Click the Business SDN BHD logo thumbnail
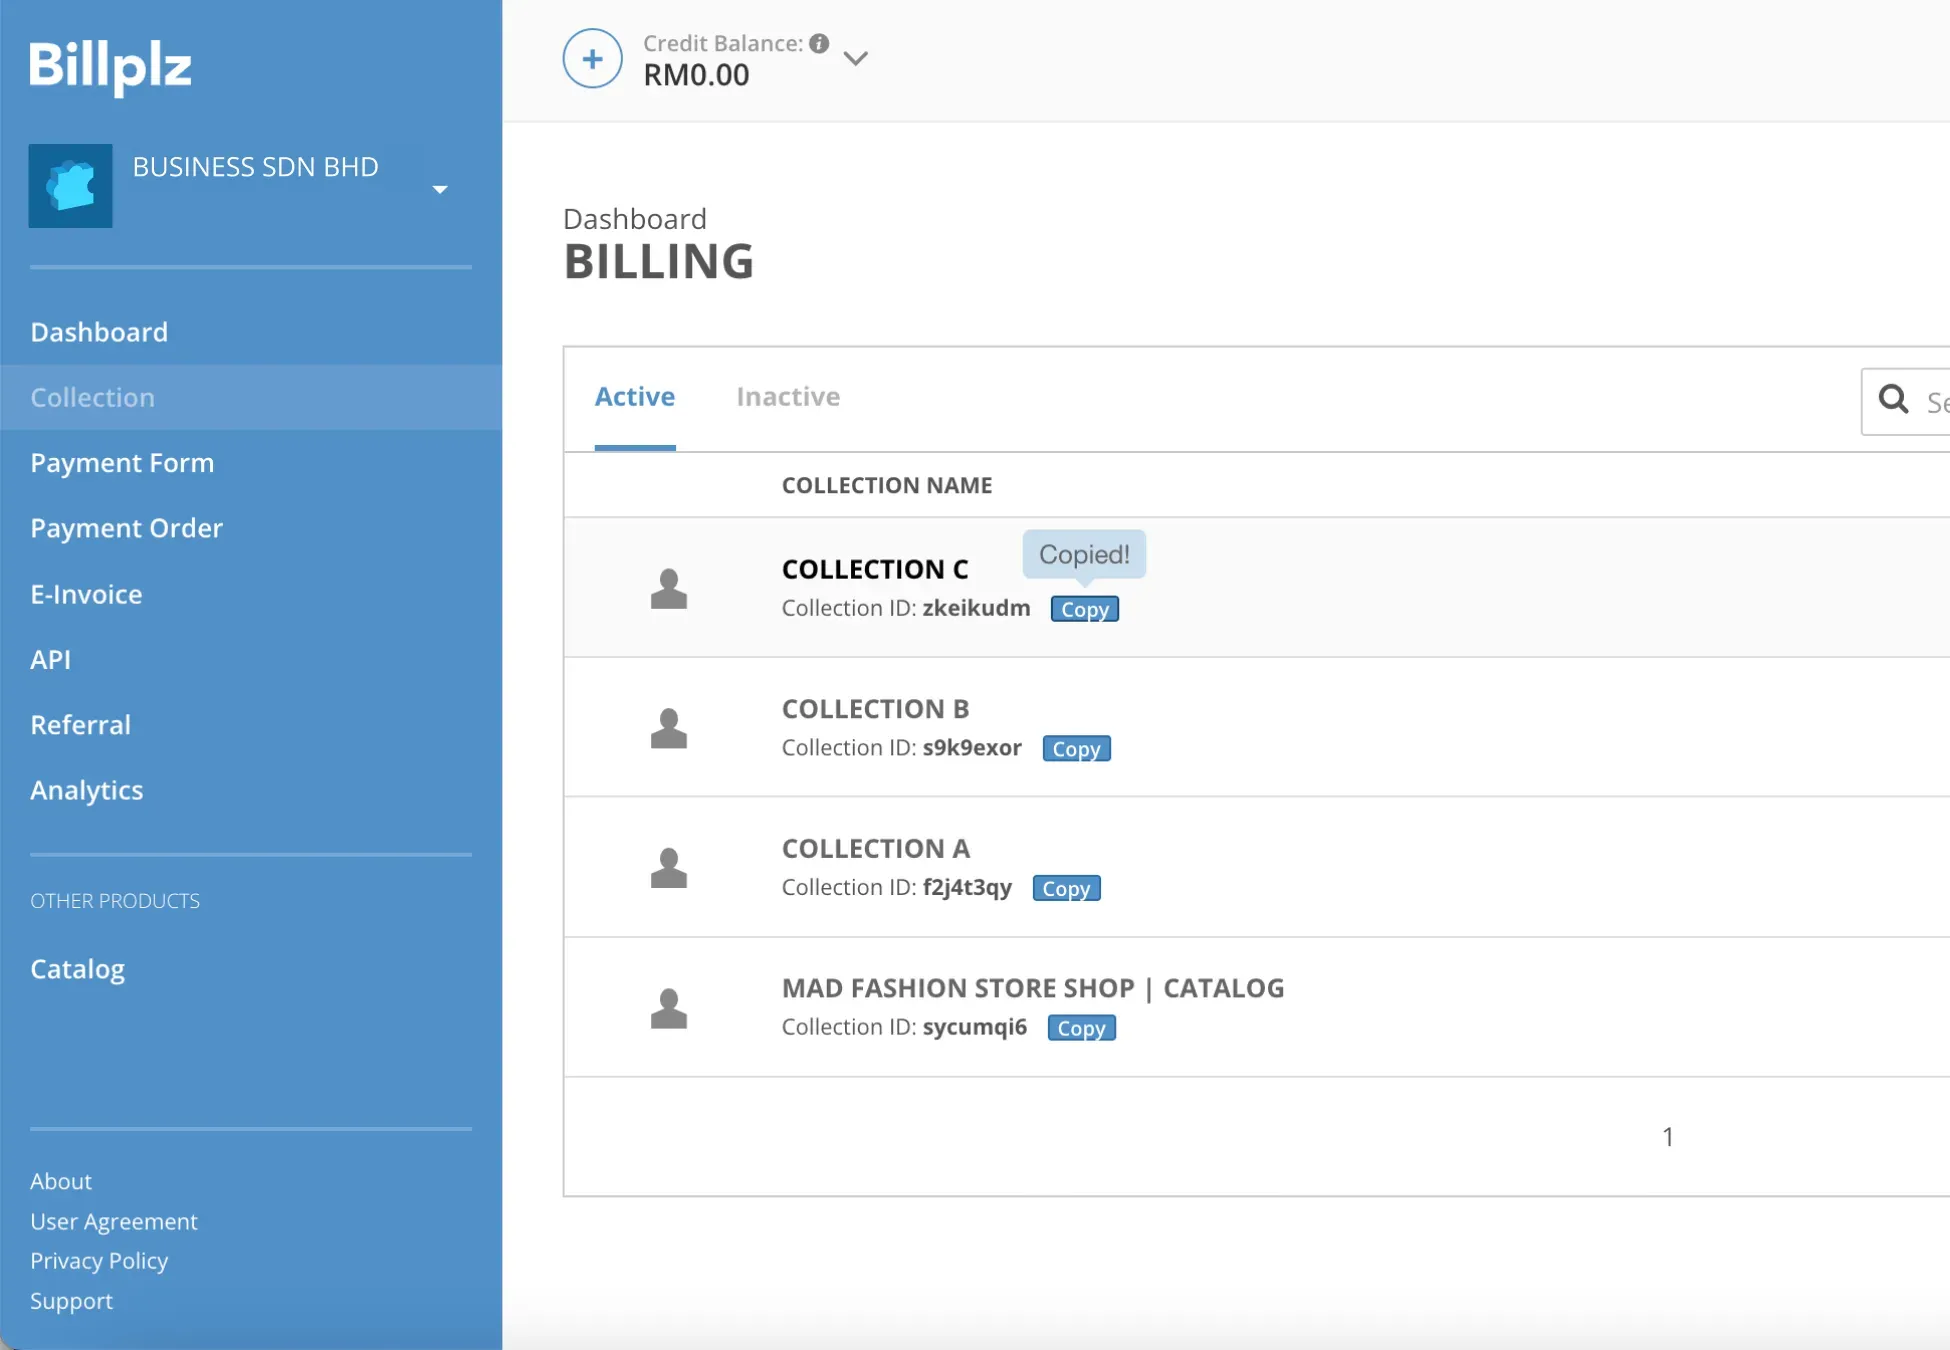 coord(70,186)
